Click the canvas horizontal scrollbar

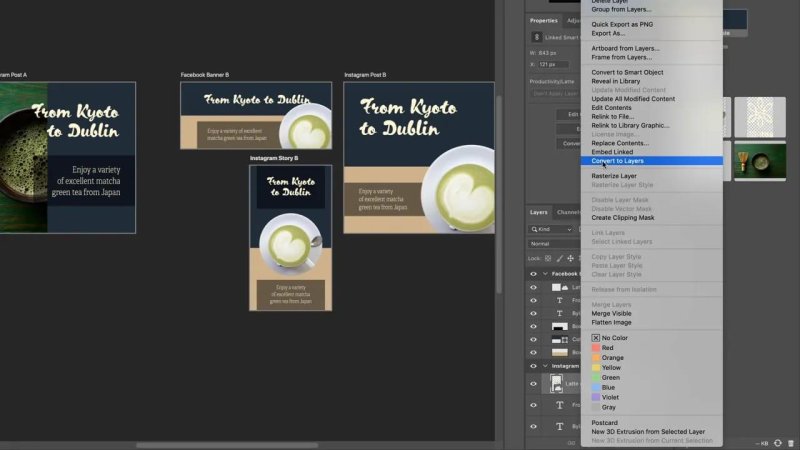(x=227, y=445)
